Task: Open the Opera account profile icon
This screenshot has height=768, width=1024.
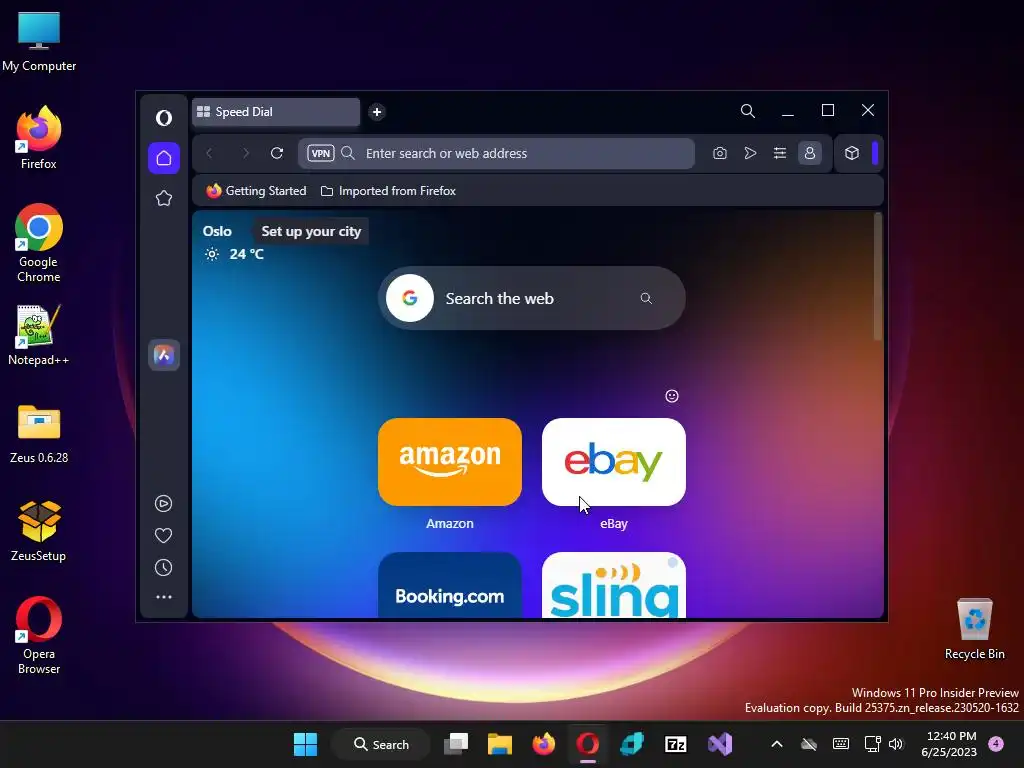Action: (810, 153)
